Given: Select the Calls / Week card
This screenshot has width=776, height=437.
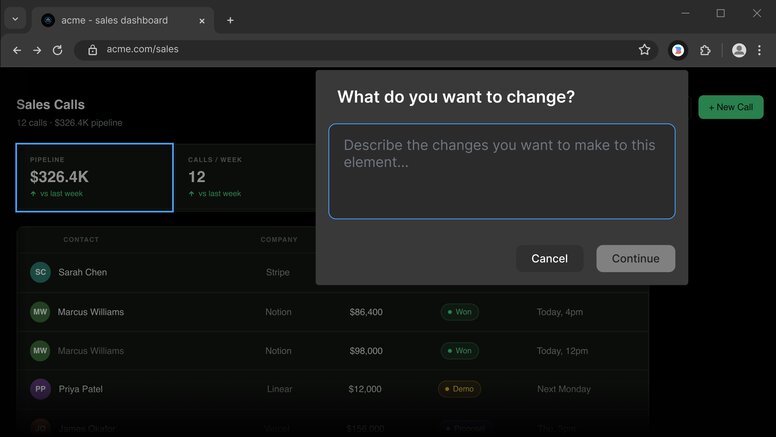Looking at the screenshot, I should 245,178.
